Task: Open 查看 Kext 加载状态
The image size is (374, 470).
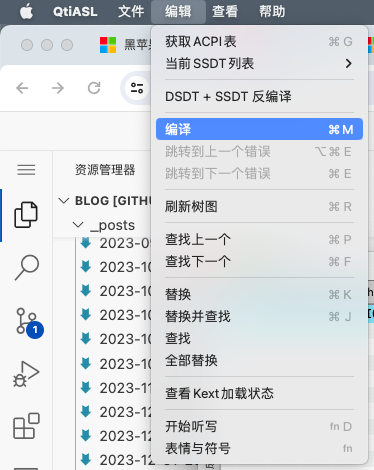Action: coord(259,393)
